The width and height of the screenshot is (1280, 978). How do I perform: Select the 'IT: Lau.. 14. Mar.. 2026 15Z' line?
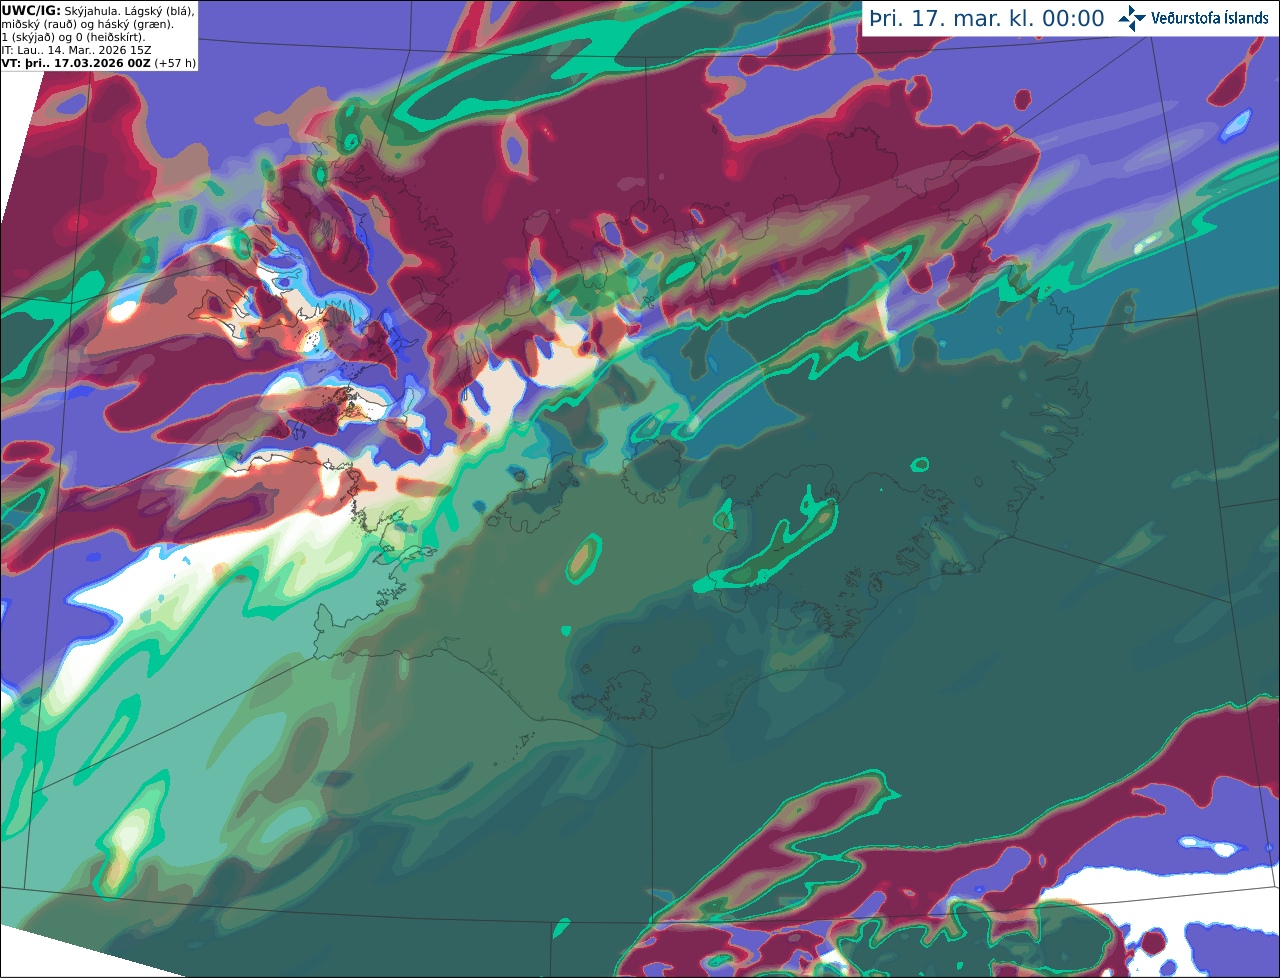pos(76,50)
